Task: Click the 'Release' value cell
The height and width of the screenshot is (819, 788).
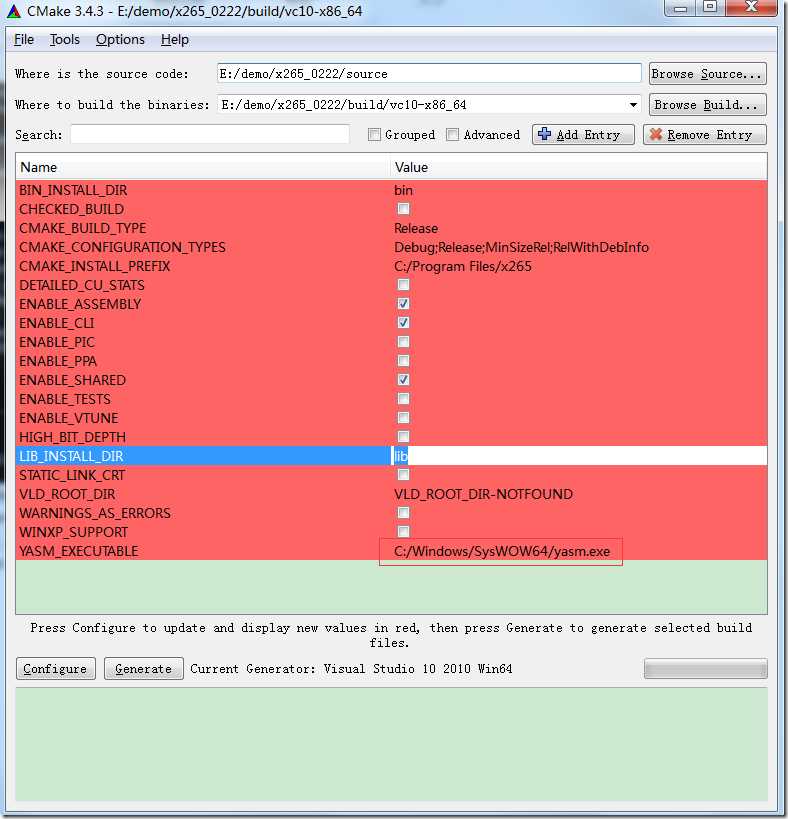Action: pyautogui.click(x=416, y=228)
